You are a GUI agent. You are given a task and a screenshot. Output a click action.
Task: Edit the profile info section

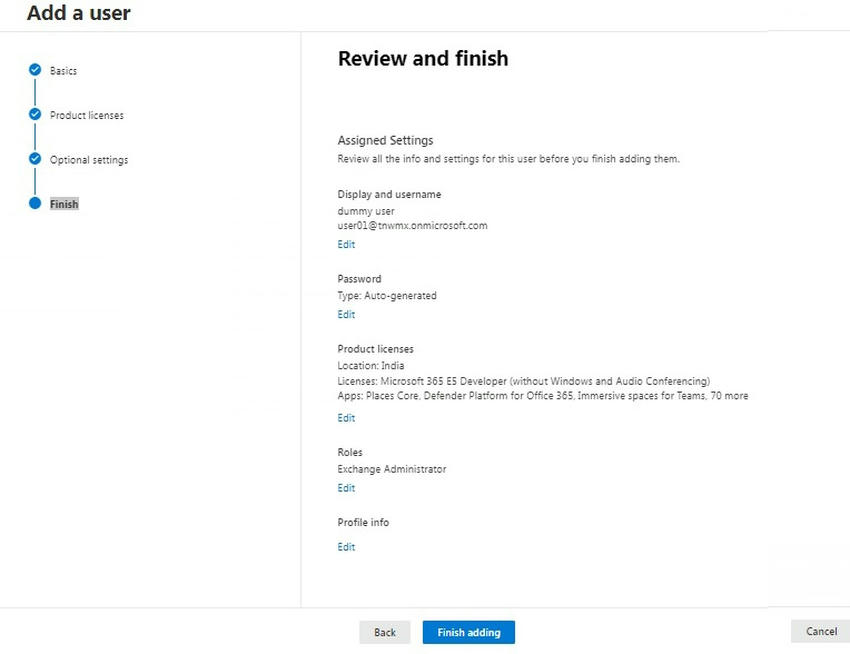tap(346, 546)
